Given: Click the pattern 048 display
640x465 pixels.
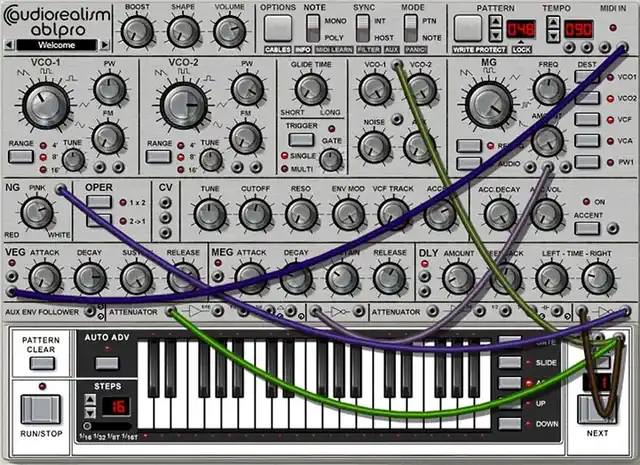Looking at the screenshot, I should [x=521, y=29].
